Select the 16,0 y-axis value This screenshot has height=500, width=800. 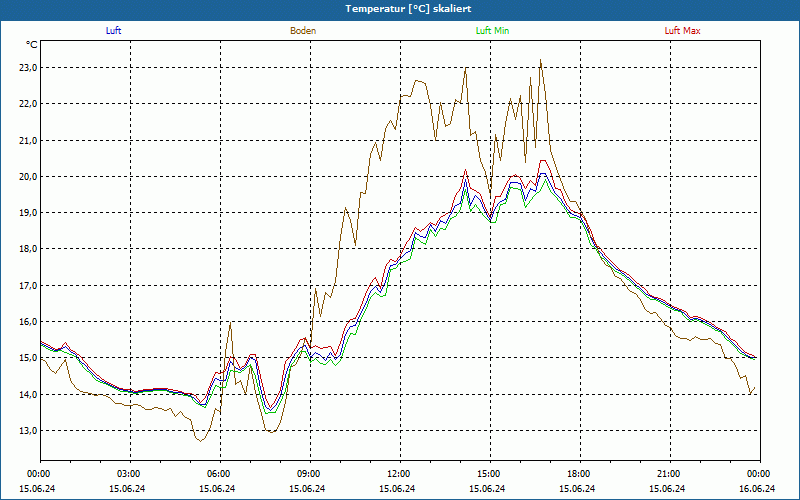coord(27,322)
